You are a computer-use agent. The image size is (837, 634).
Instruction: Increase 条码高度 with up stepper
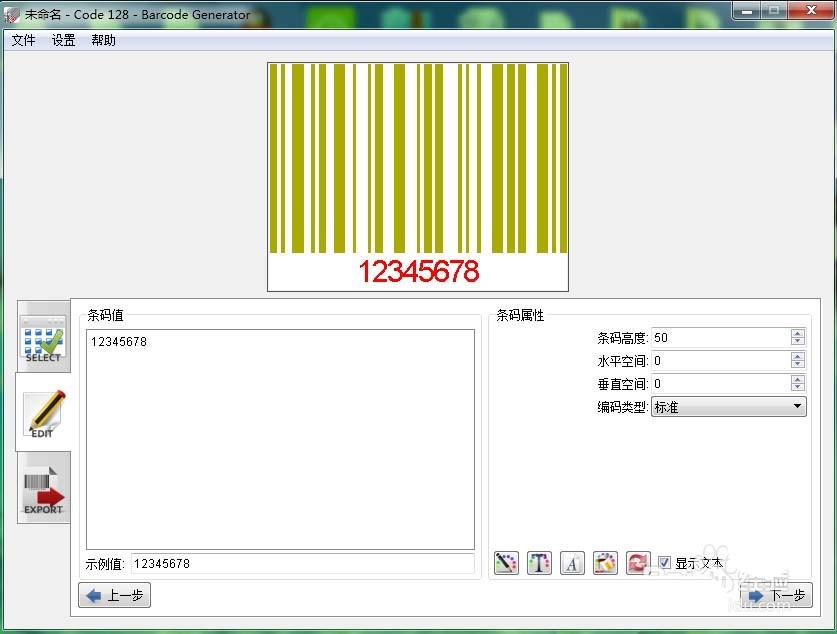[x=797, y=333]
